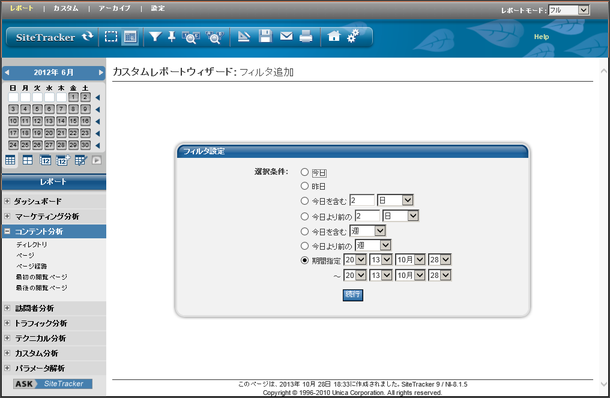Click the filter funnel icon in toolbar
Image resolution: width=610 pixels, height=398 pixels.
pyautogui.click(x=155, y=37)
